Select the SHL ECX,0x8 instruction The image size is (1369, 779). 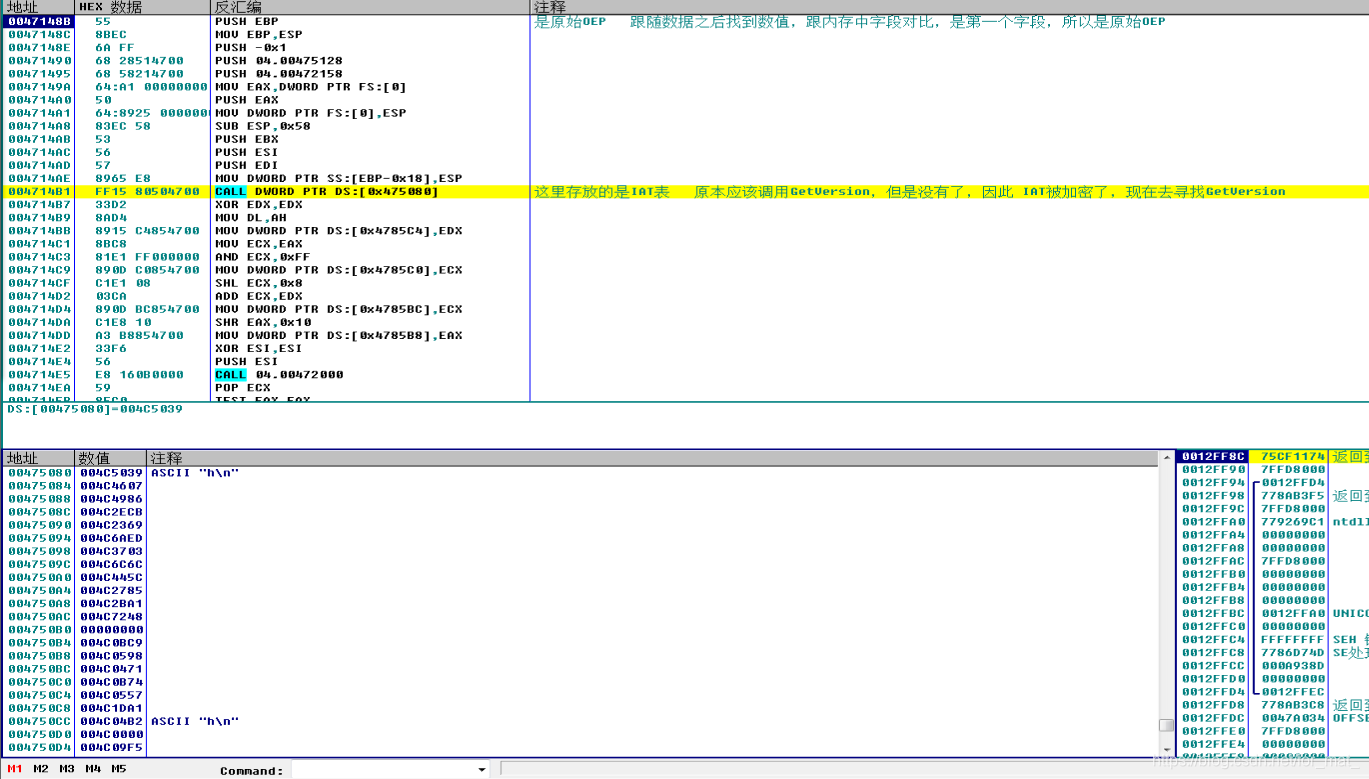(259, 283)
